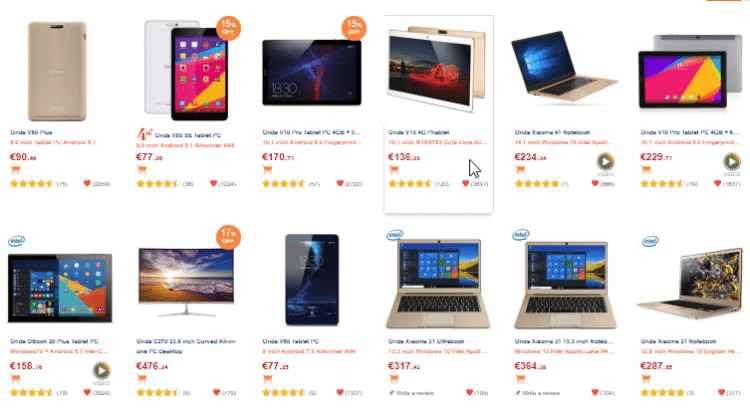The height and width of the screenshot is (416, 750).
Task: Write a review for the €364 Xiaoma 31
Action: pyautogui.click(x=538, y=393)
